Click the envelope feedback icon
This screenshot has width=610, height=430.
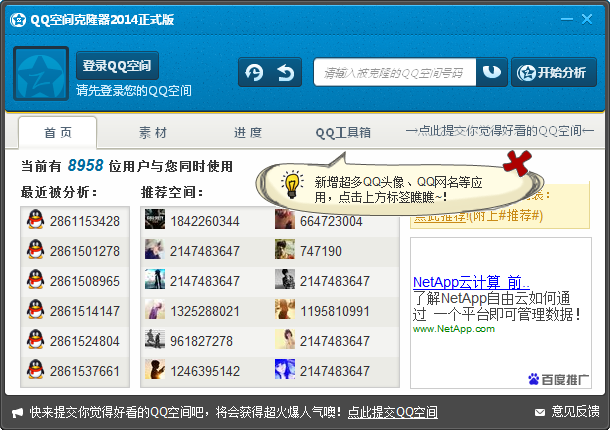(x=540, y=412)
